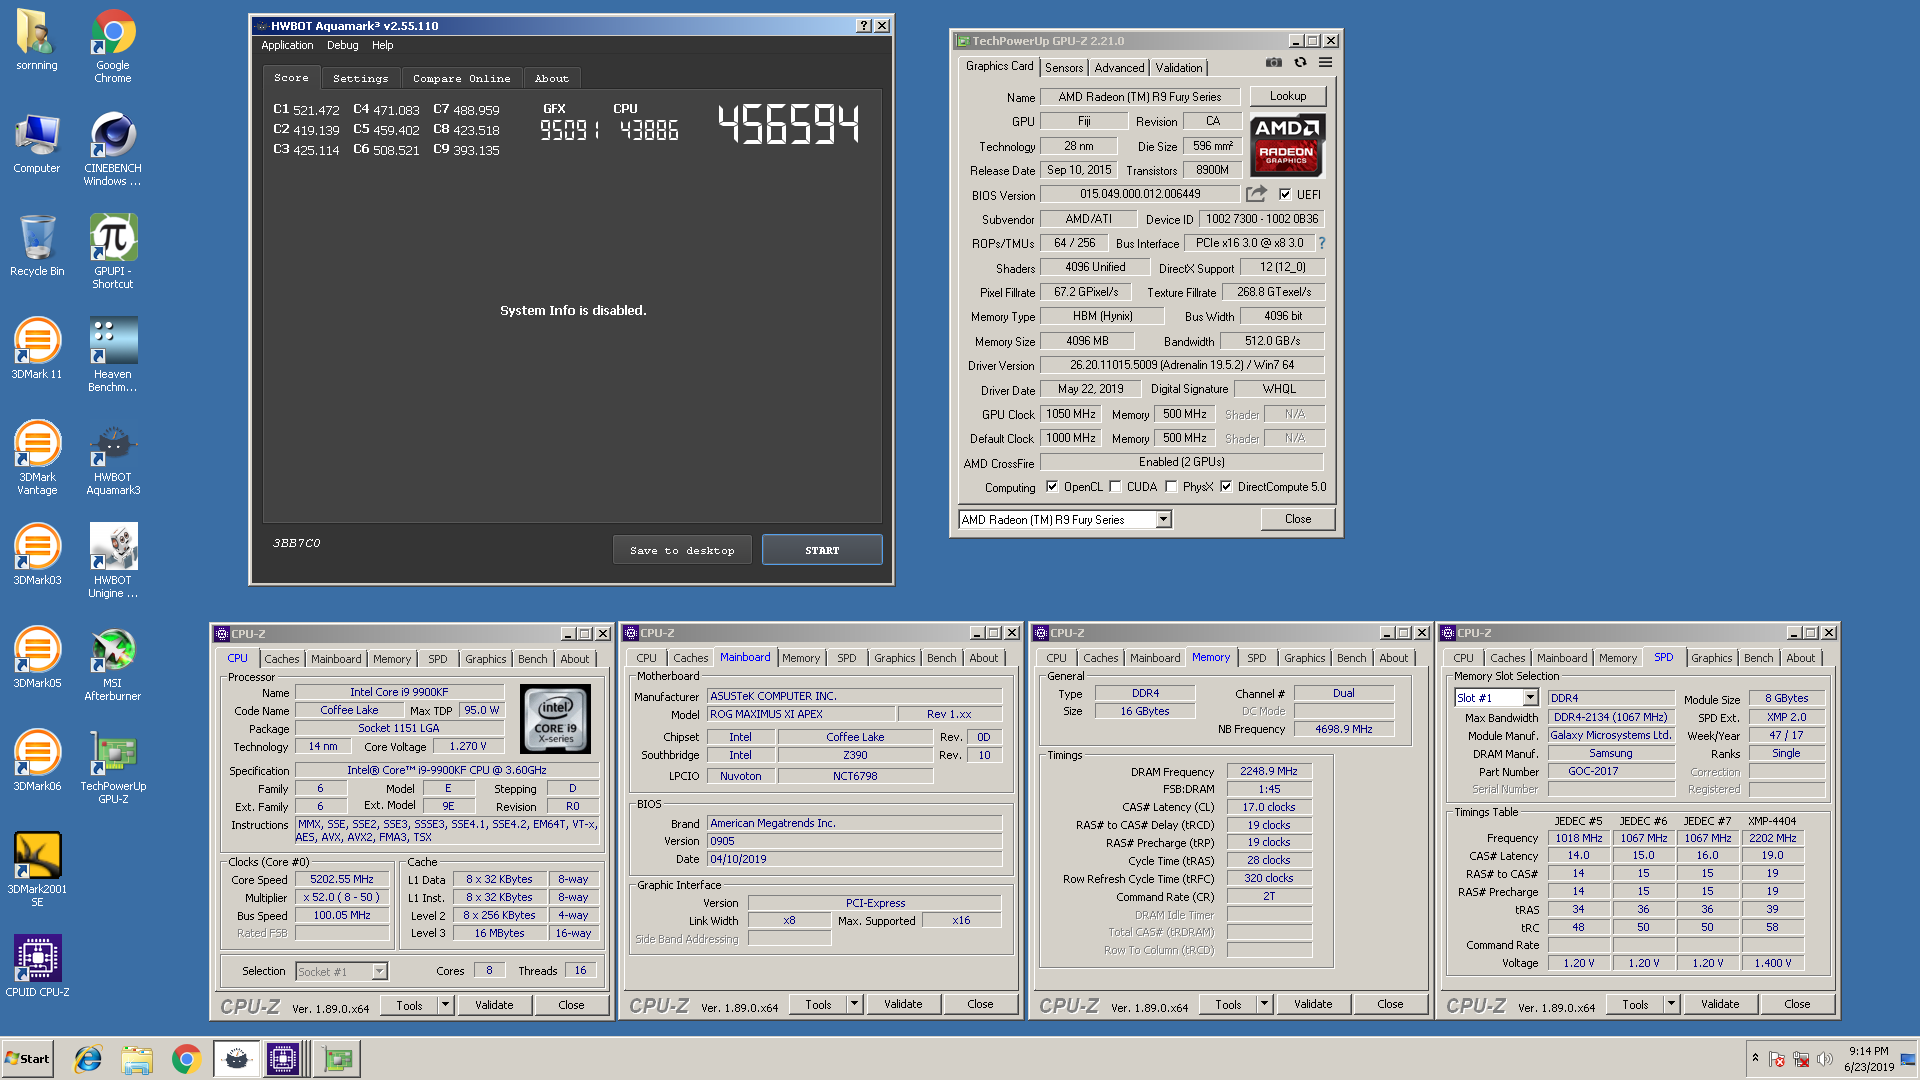
Task: Launch MSI Afterburner desktop icon
Action: click(x=113, y=663)
